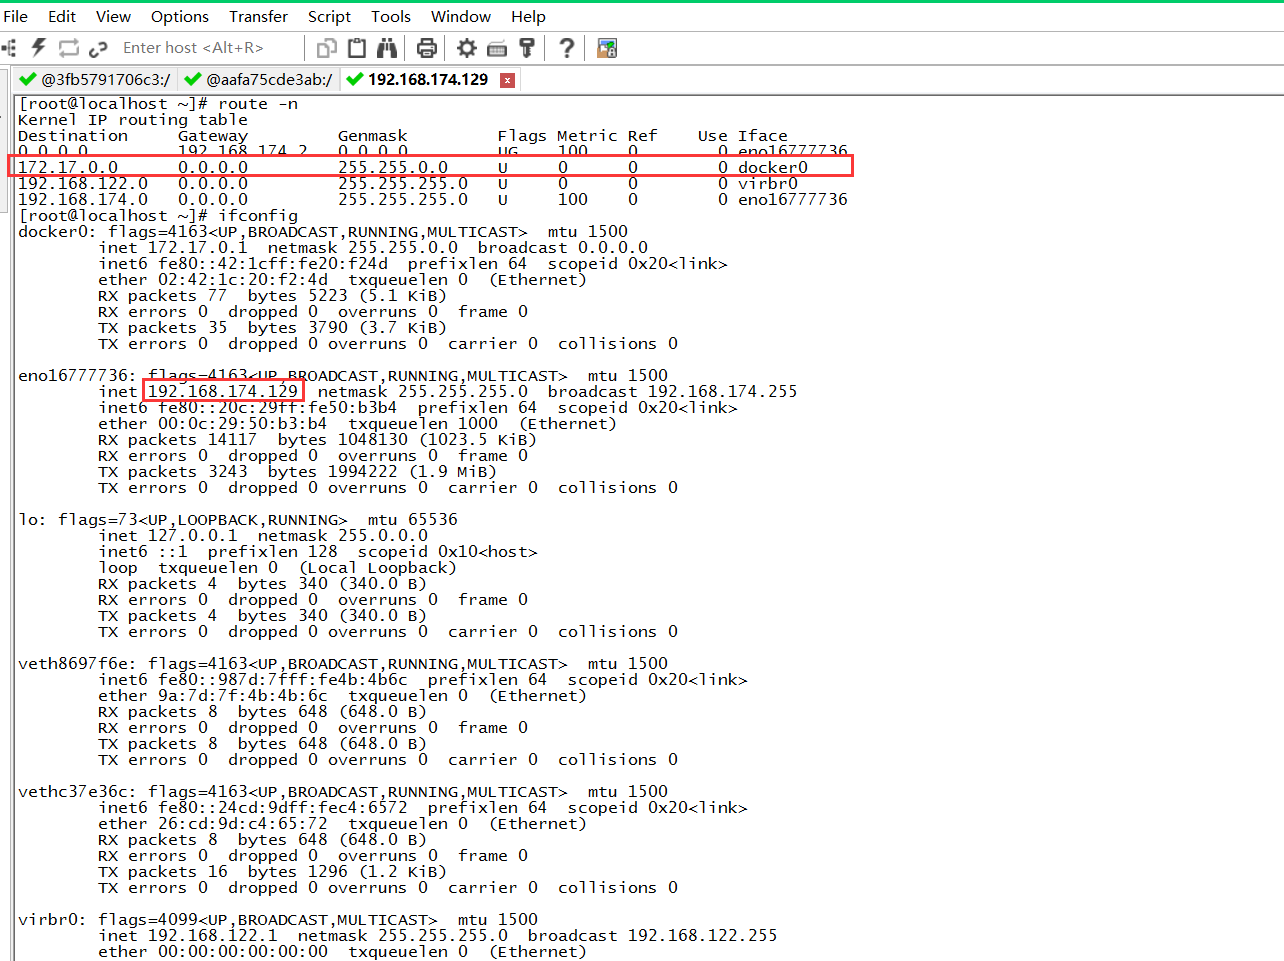Click ether 9a:7d:7f:4b:4b:6c MAC address
Screen dimensions: 1284x961
[213, 695]
